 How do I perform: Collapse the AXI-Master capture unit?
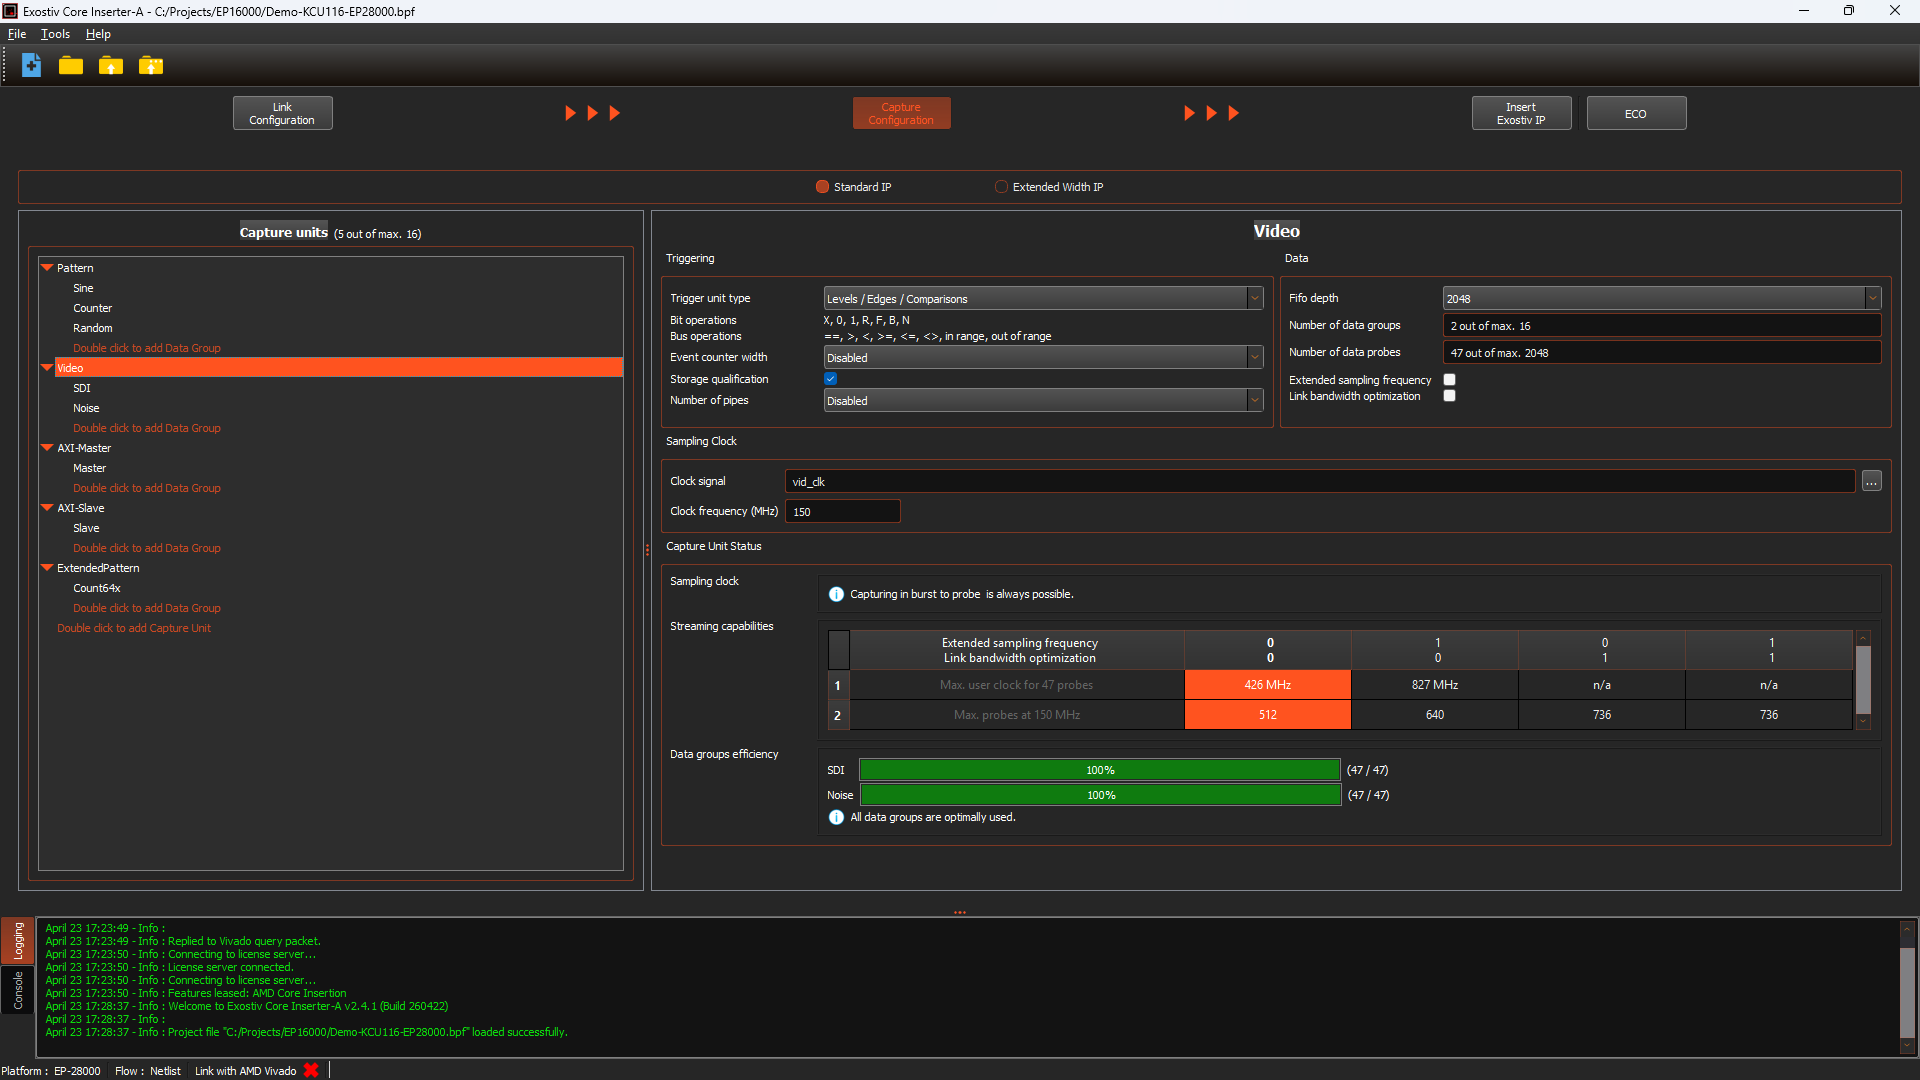[46, 448]
